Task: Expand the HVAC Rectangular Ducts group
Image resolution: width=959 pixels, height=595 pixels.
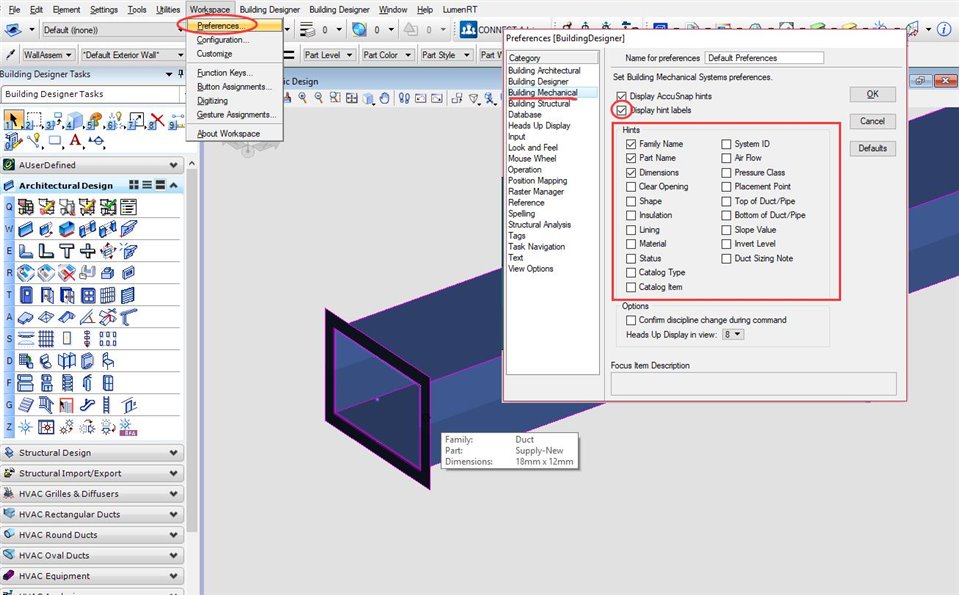Action: click(174, 515)
